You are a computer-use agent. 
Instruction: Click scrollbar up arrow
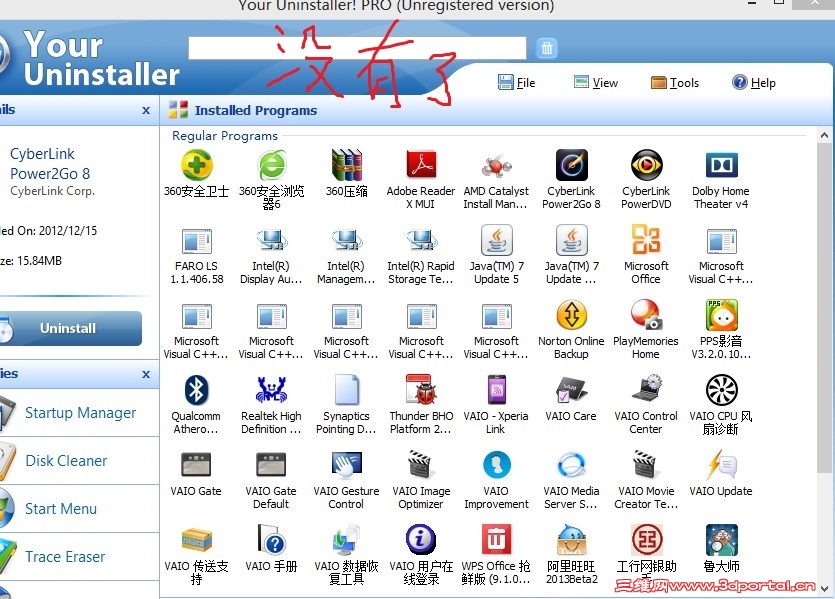pos(824,135)
